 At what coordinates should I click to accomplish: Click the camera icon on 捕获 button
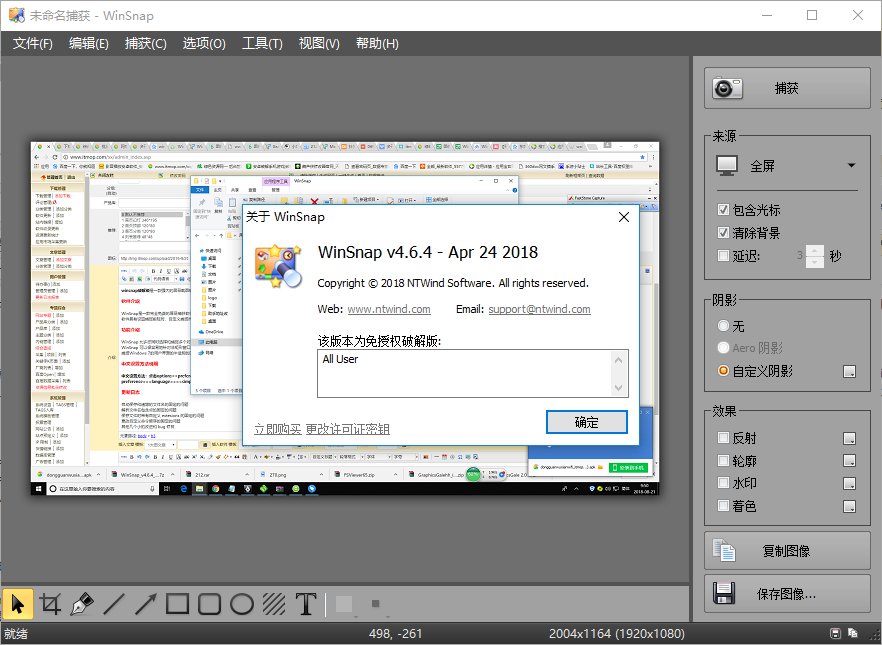pyautogui.click(x=727, y=88)
